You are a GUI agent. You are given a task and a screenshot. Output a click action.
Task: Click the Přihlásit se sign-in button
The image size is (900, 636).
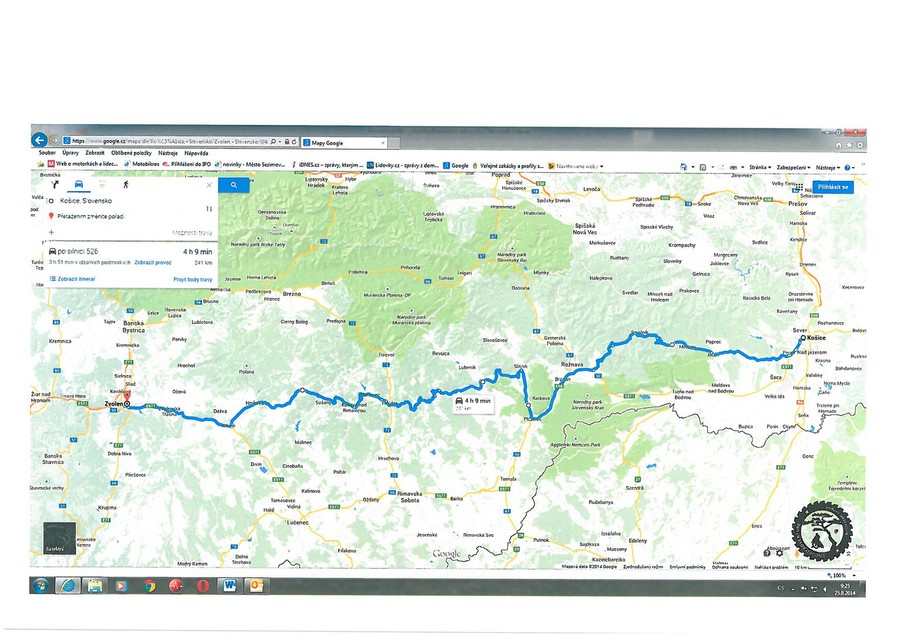click(x=832, y=187)
